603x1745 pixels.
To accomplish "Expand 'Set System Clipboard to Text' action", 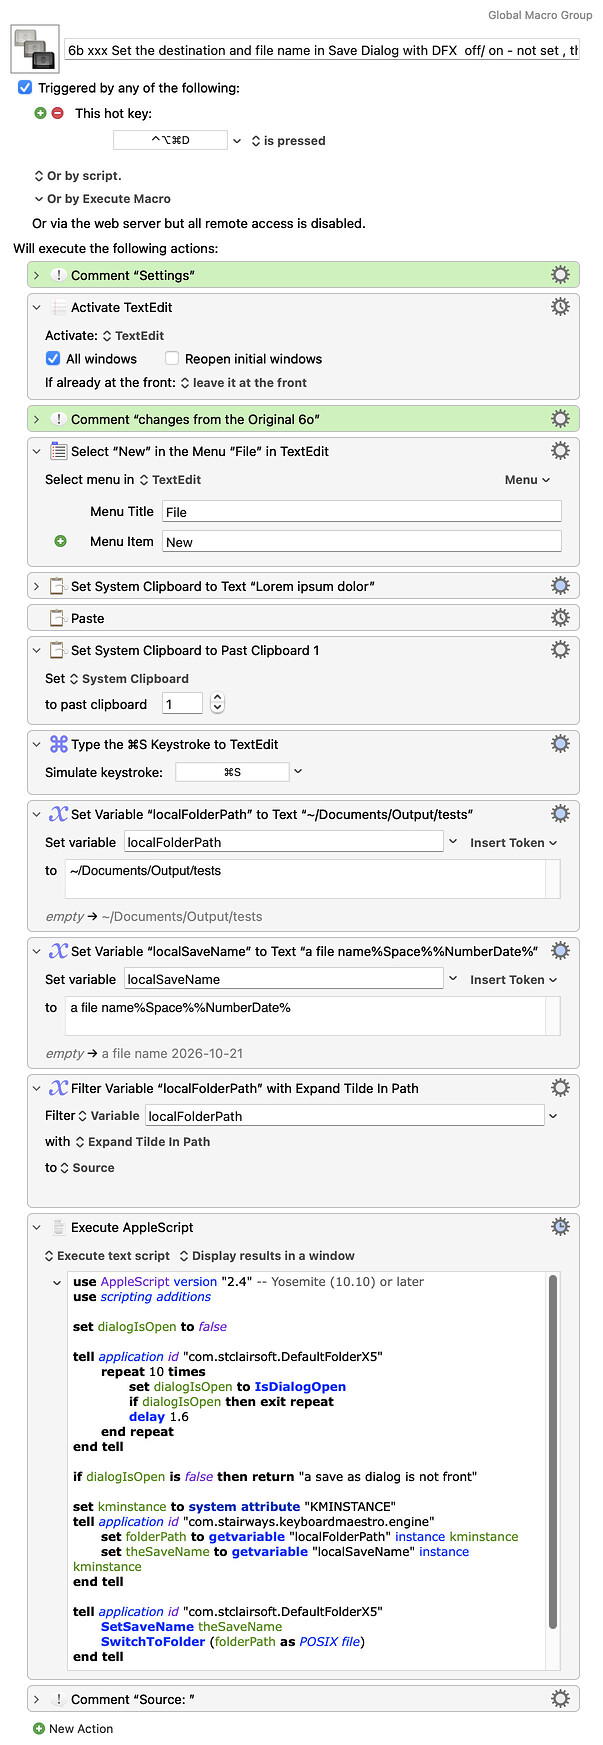I will coord(37,586).
